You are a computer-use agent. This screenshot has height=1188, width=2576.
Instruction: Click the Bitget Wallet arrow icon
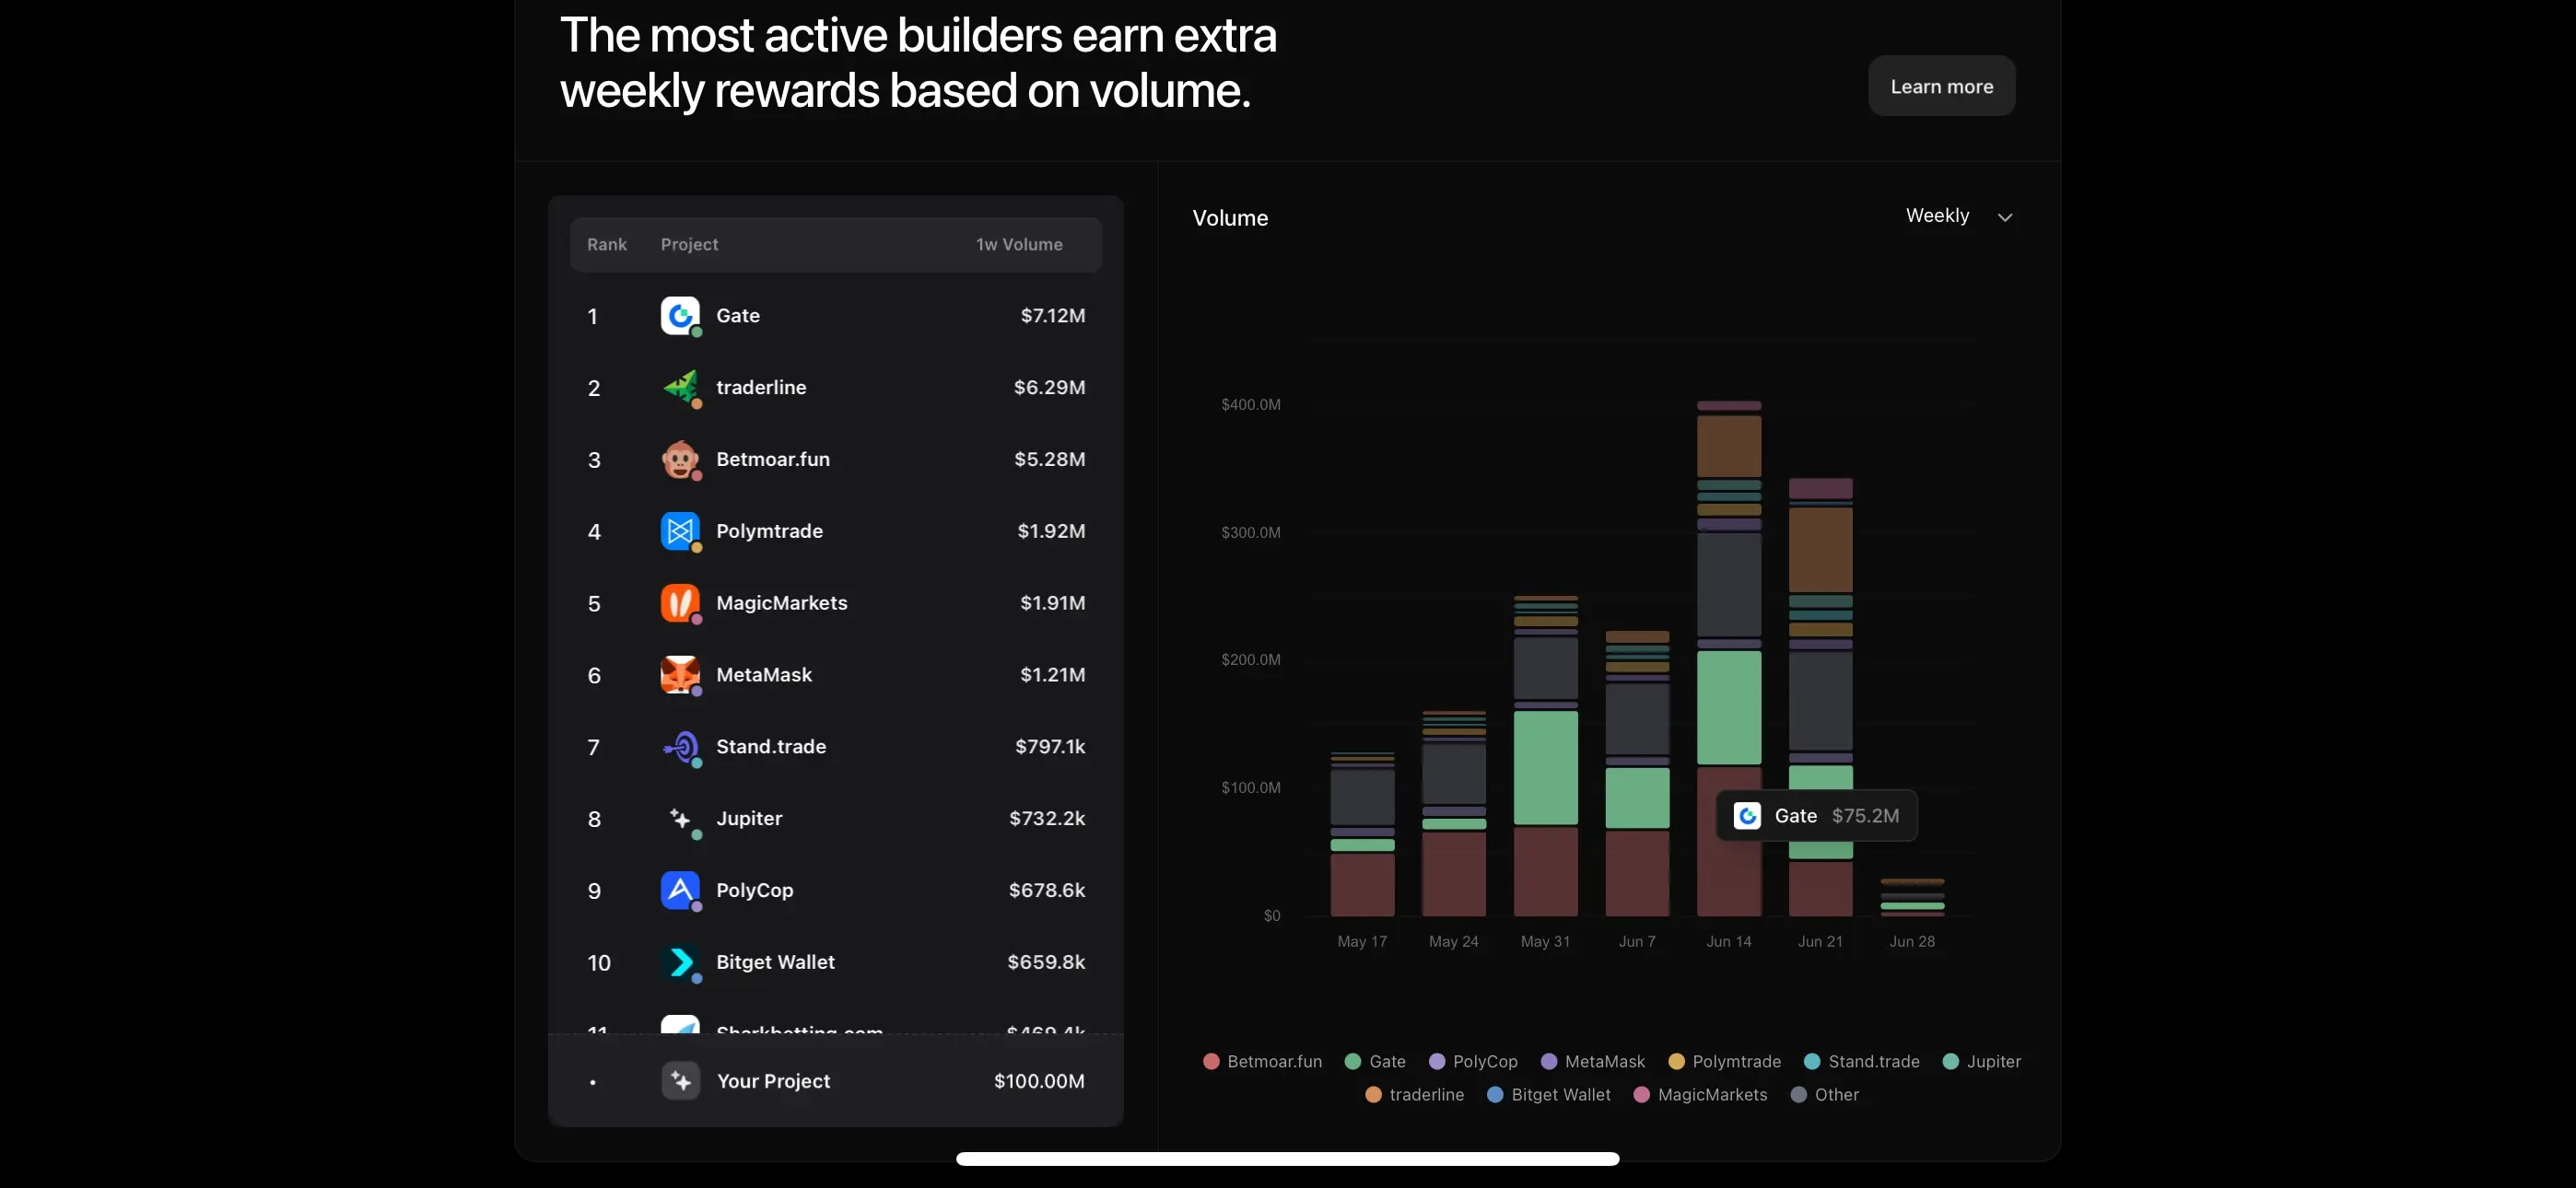[680, 962]
